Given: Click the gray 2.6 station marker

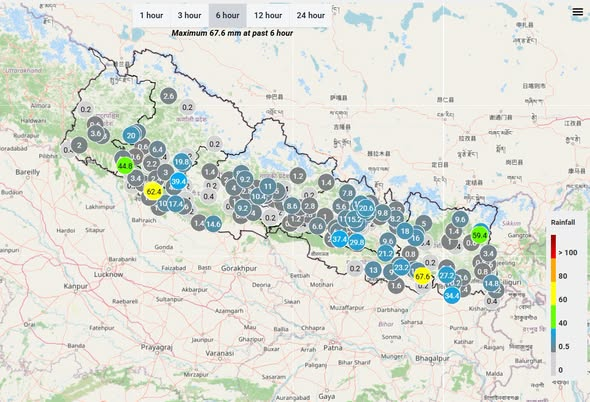Looking at the screenshot, I should (x=169, y=96).
